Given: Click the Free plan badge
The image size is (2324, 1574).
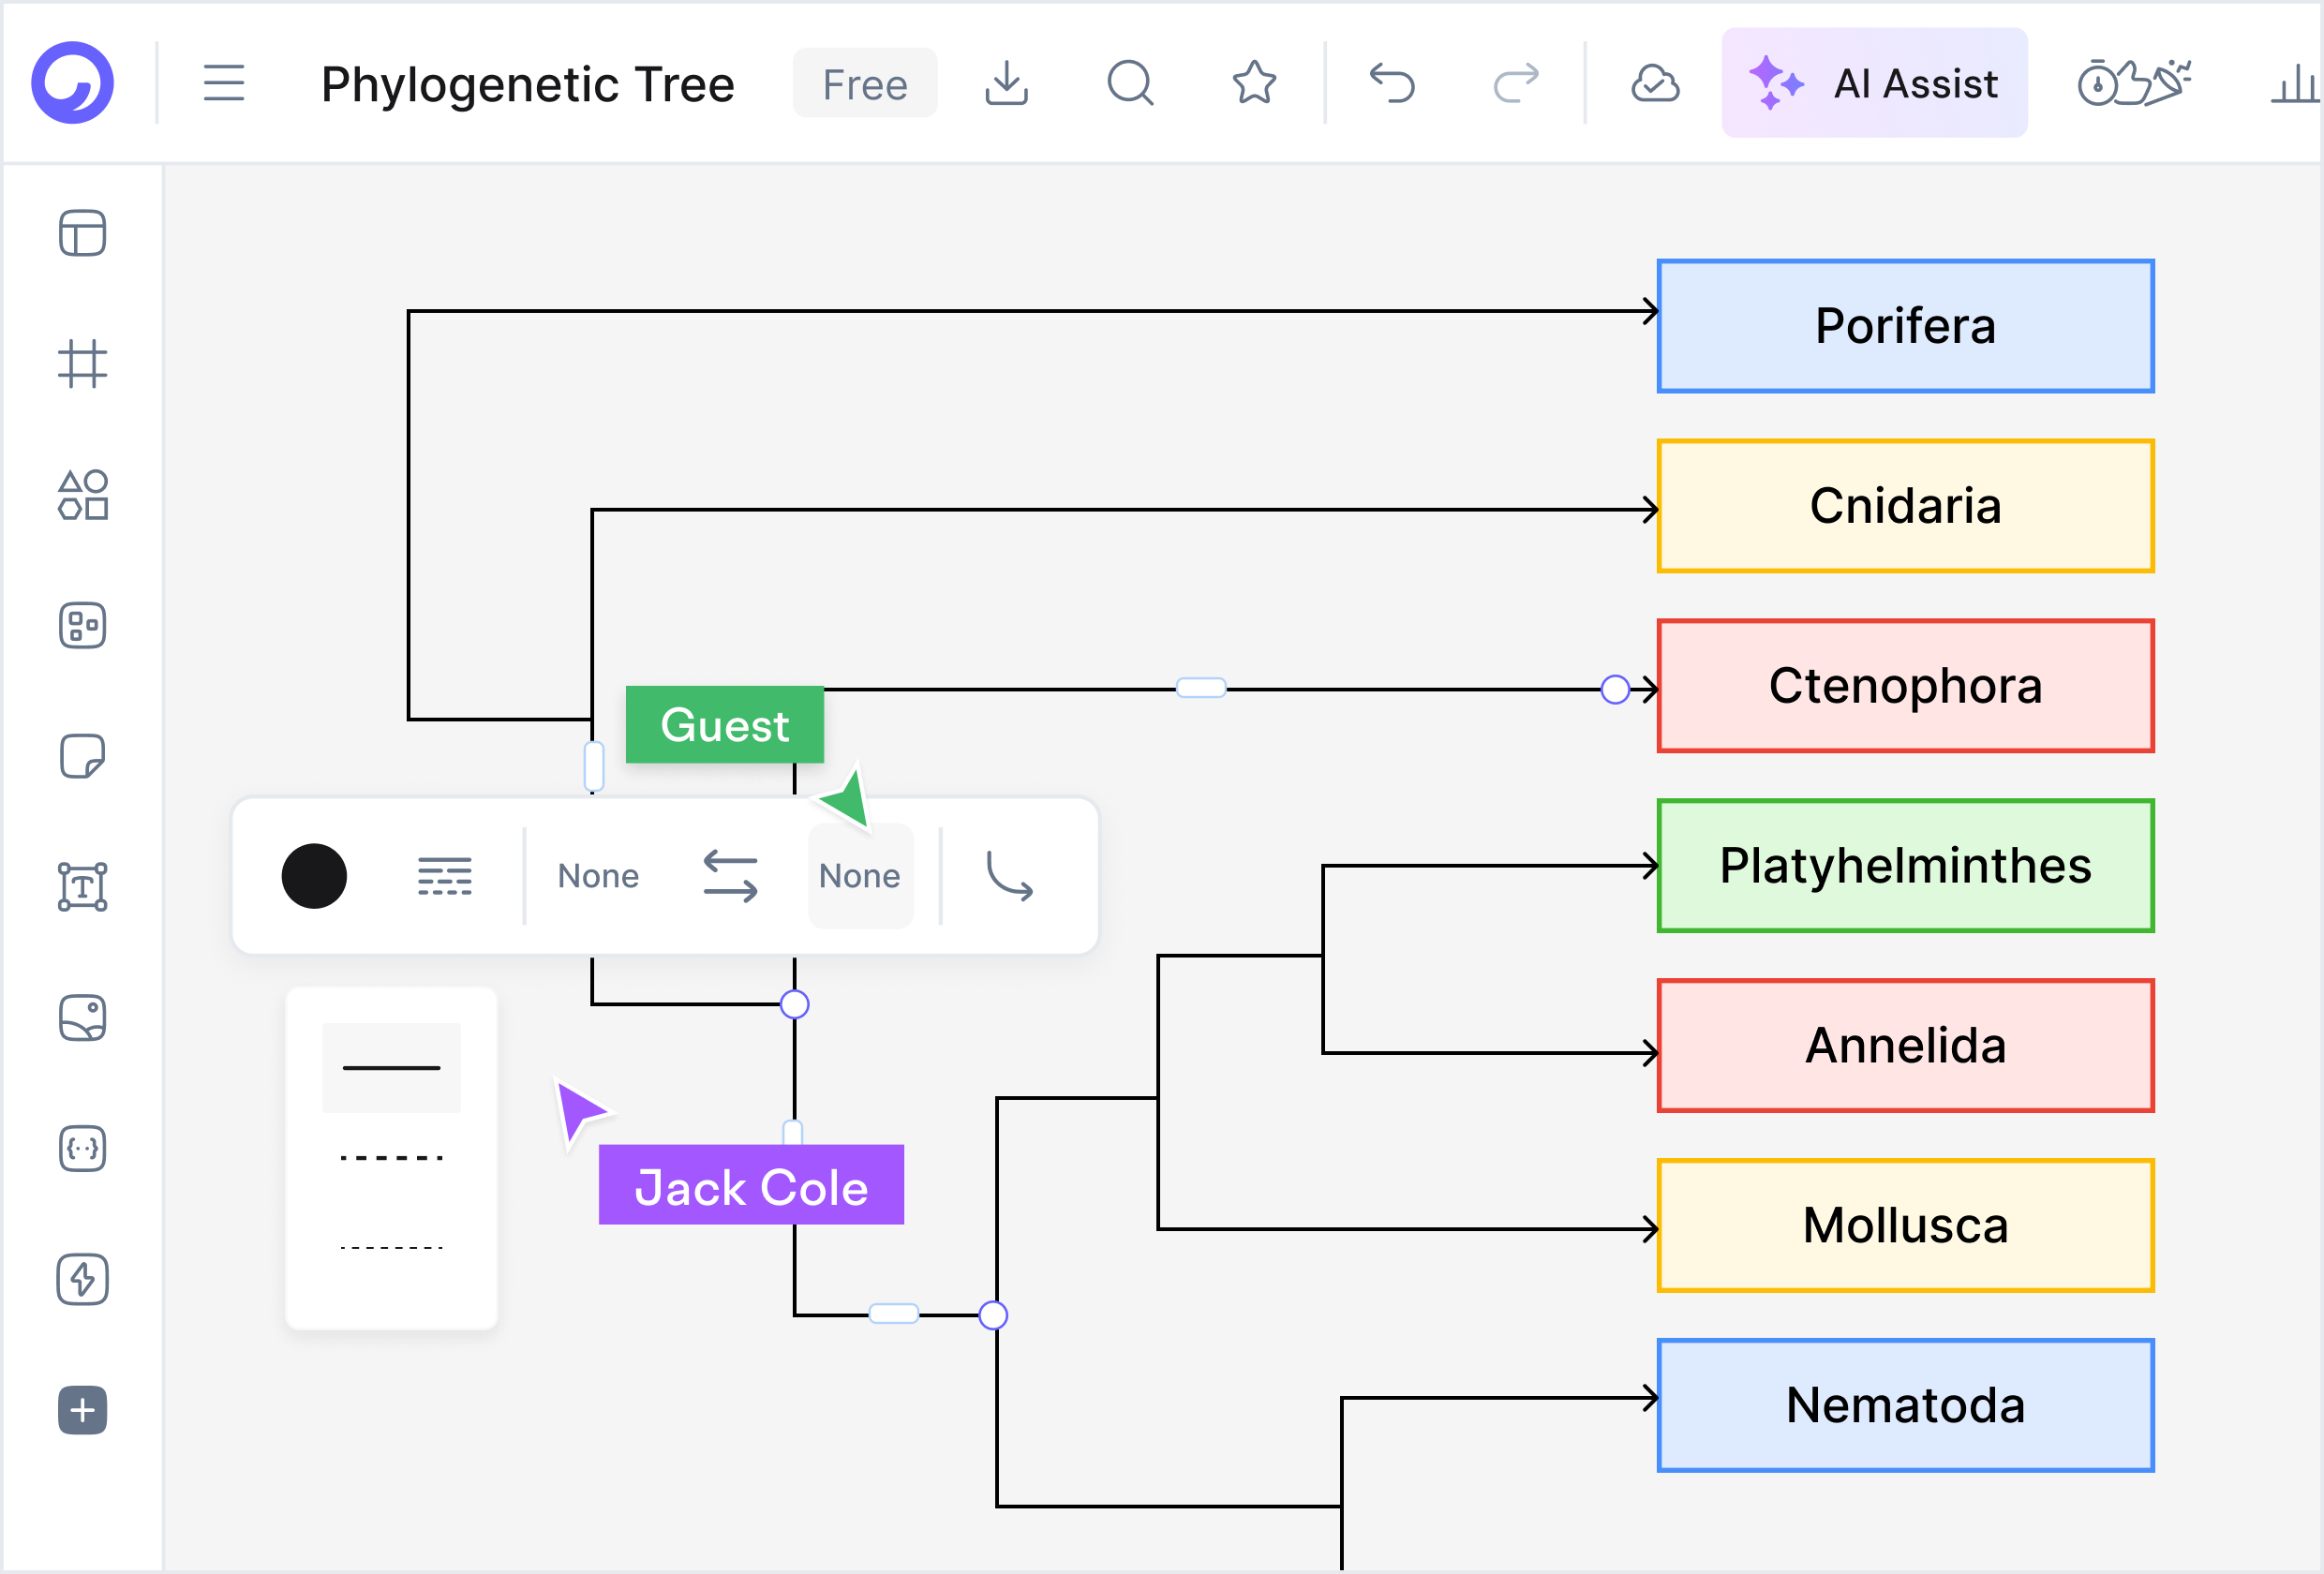Looking at the screenshot, I should (865, 83).
